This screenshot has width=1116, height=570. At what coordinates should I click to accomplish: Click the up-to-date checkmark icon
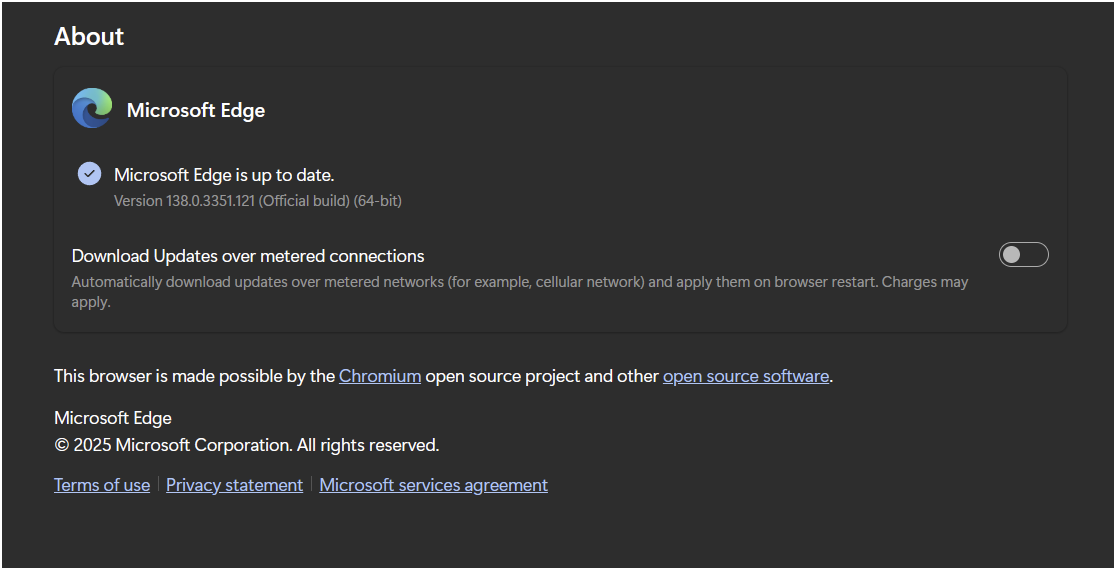89,173
